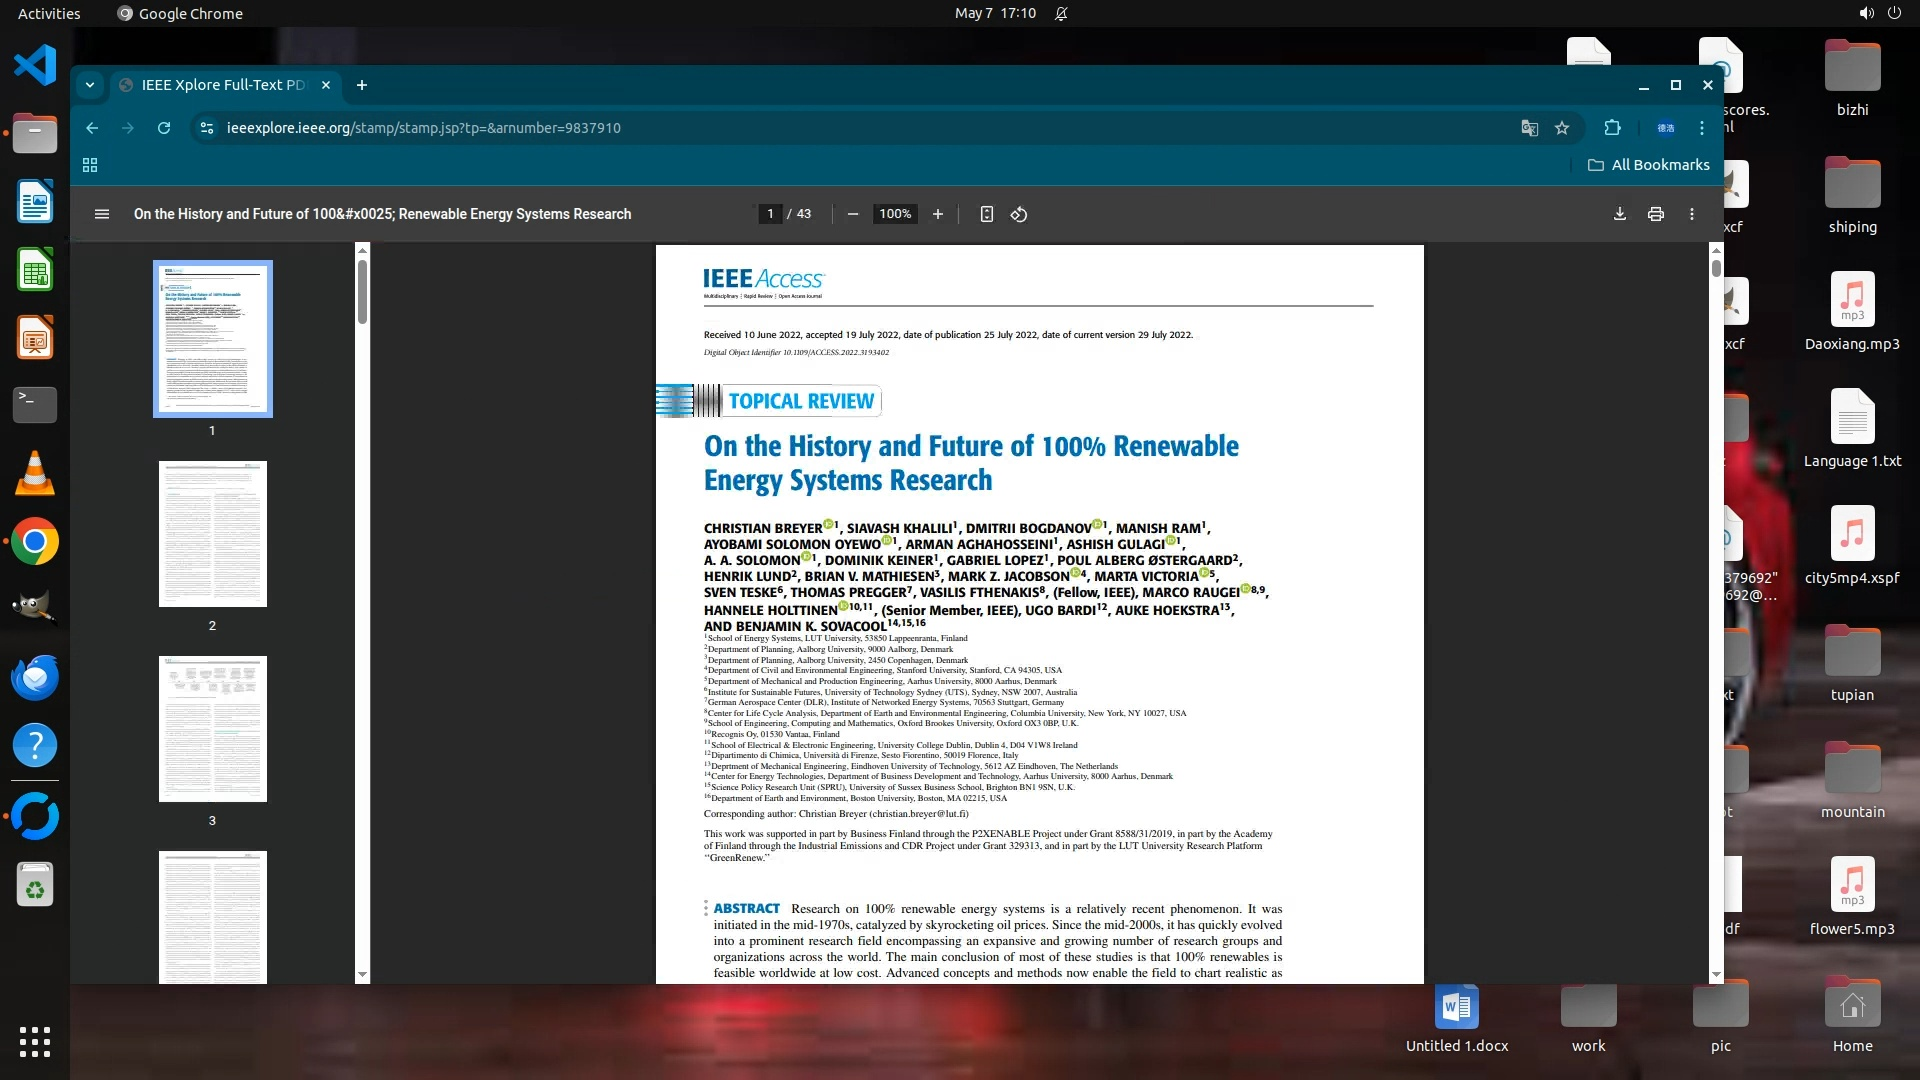This screenshot has width=1920, height=1080.
Task: Open Chrome extensions puzzle icon
Action: 1612,128
